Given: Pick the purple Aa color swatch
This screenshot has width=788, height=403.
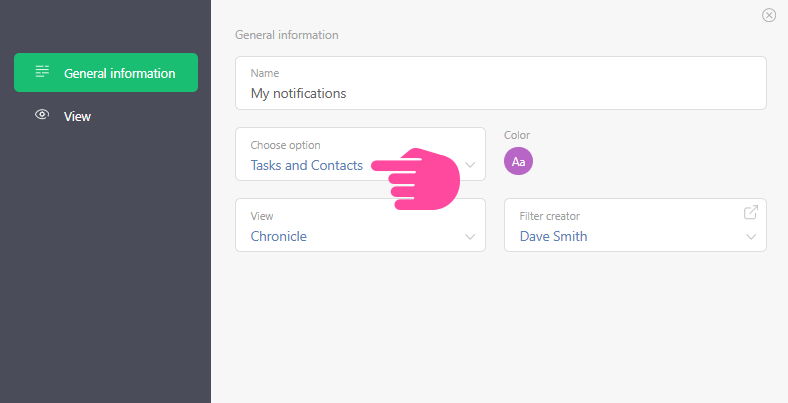Looking at the screenshot, I should point(518,161).
